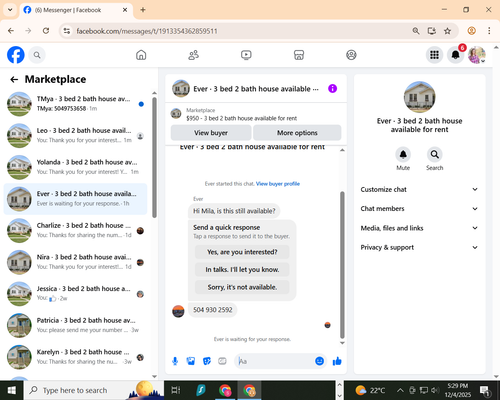Open the Marketplace icon in top navigation
Image resolution: width=500 pixels, height=400 pixels.
click(x=299, y=55)
